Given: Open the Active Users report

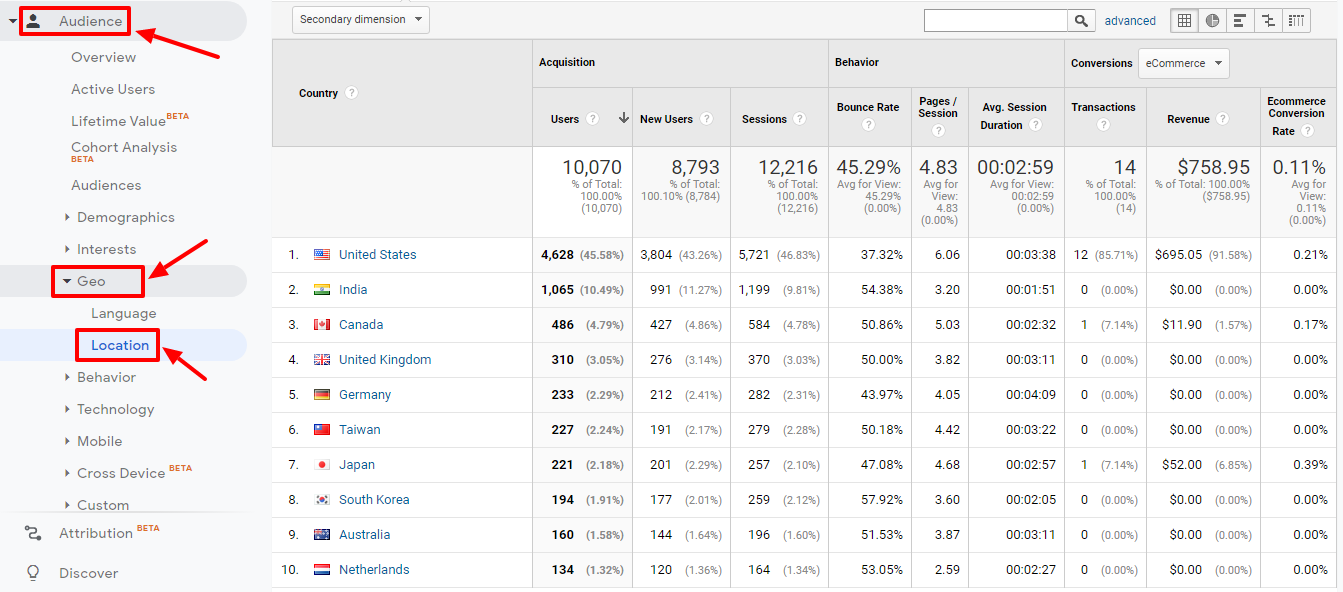Looking at the screenshot, I should (113, 89).
